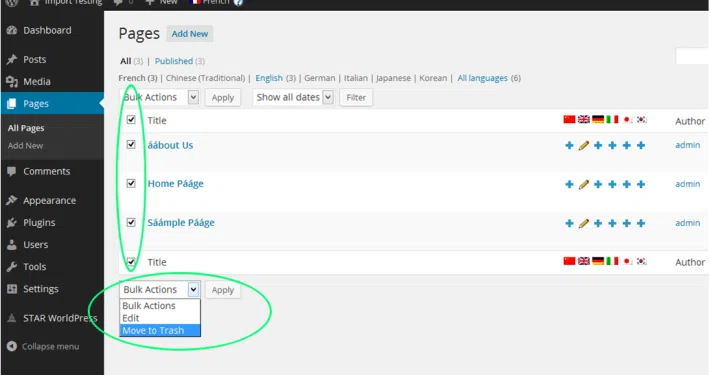Click the Appearance brush icon

click(12, 200)
